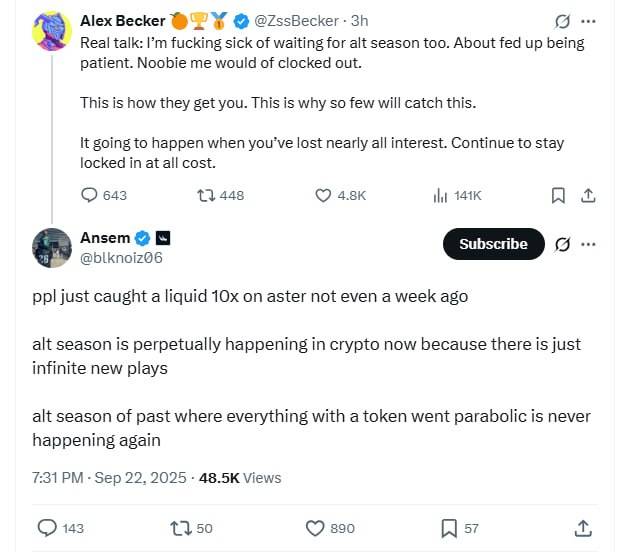Retweet Alex Becker's post

(x=204, y=196)
